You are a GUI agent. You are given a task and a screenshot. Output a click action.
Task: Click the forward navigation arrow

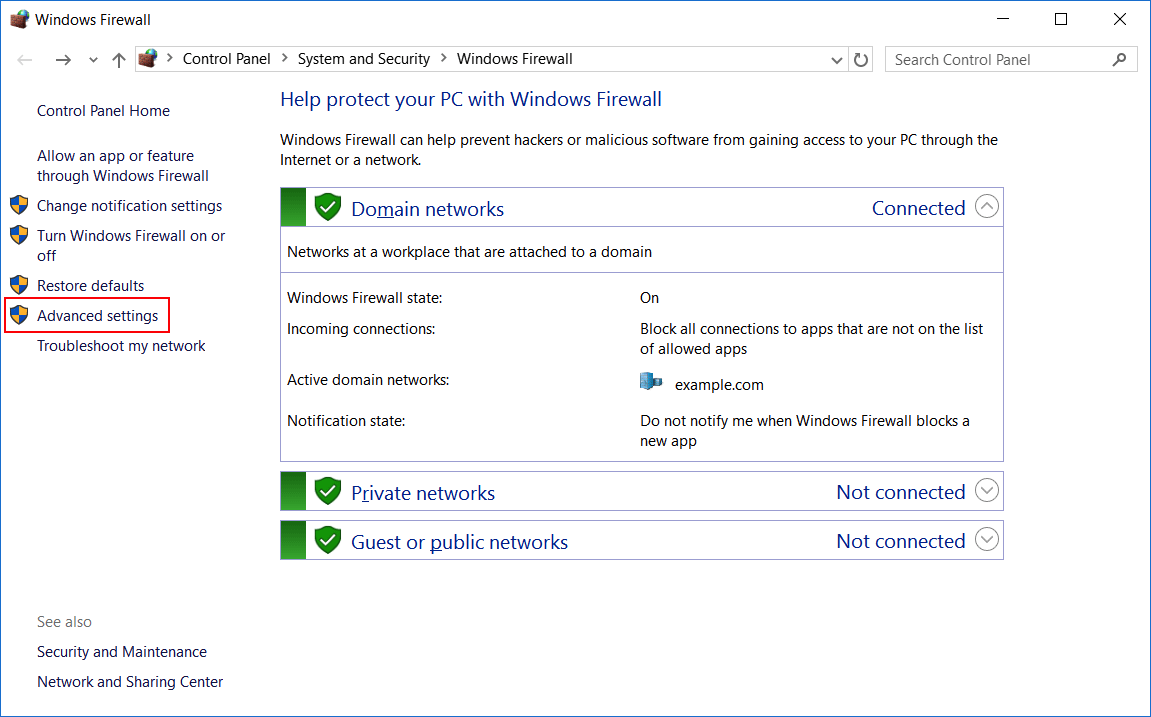63,60
